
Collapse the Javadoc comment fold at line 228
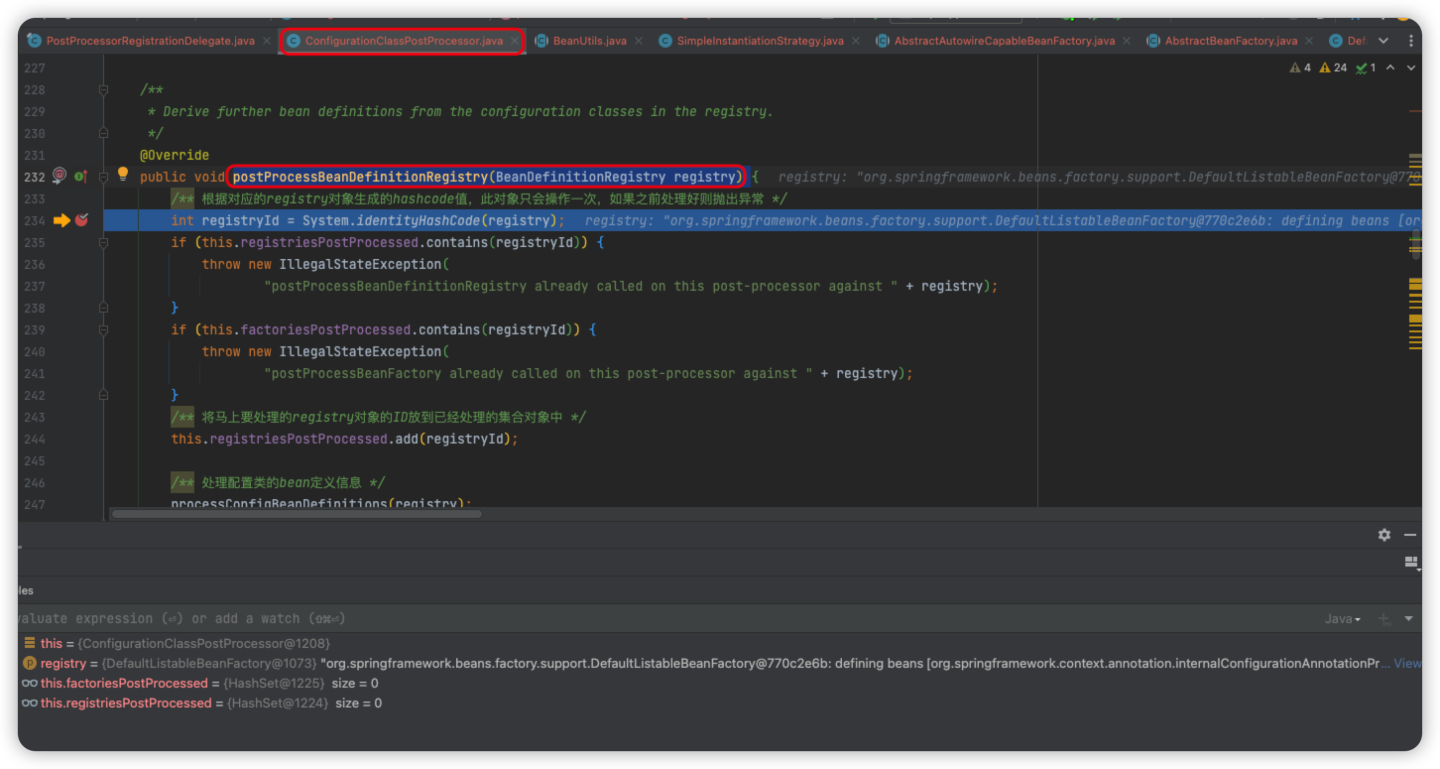coord(103,90)
